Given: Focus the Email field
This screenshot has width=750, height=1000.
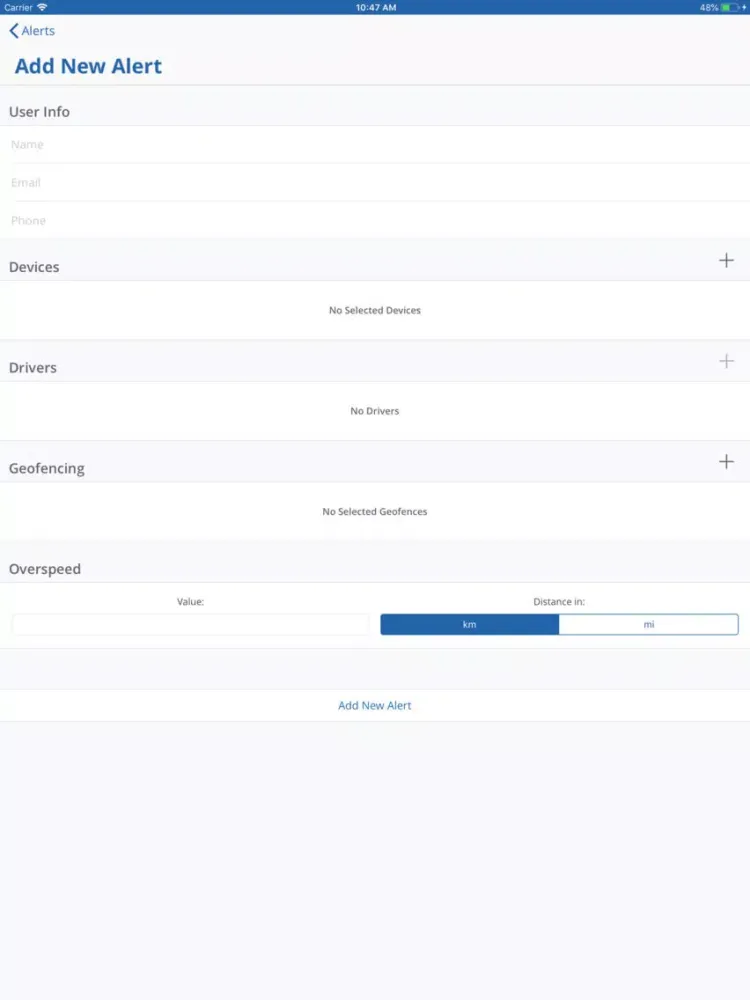Looking at the screenshot, I should tap(375, 182).
